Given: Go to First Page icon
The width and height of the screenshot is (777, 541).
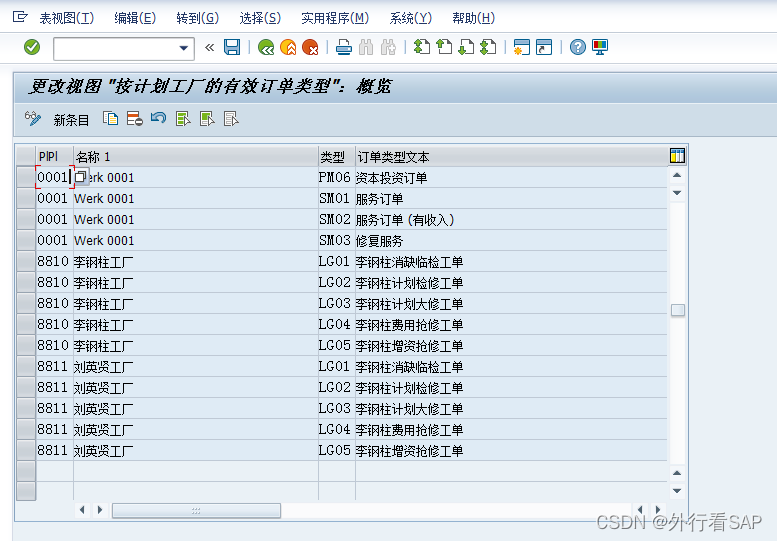Looking at the screenshot, I should (422, 48).
